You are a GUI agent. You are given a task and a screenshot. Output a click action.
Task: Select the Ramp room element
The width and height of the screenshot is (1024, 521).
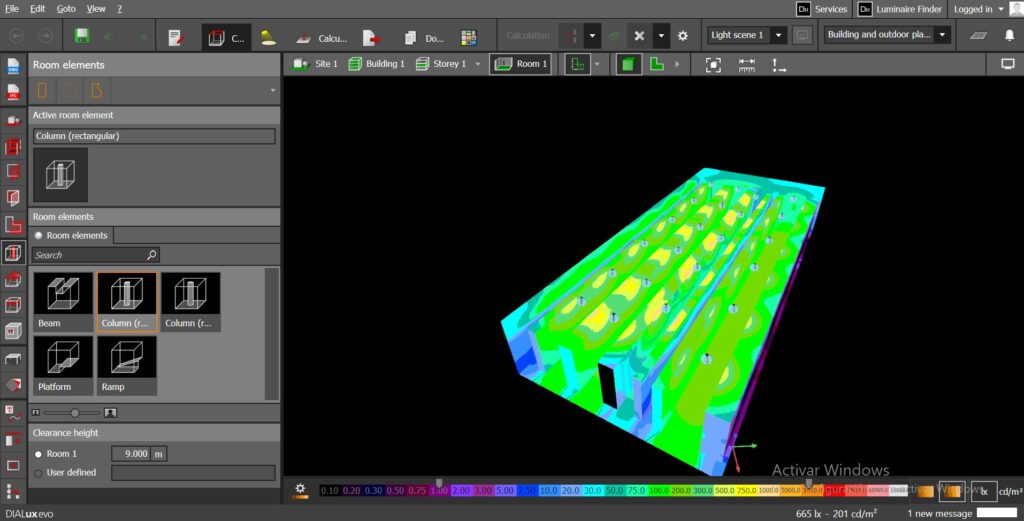126,365
